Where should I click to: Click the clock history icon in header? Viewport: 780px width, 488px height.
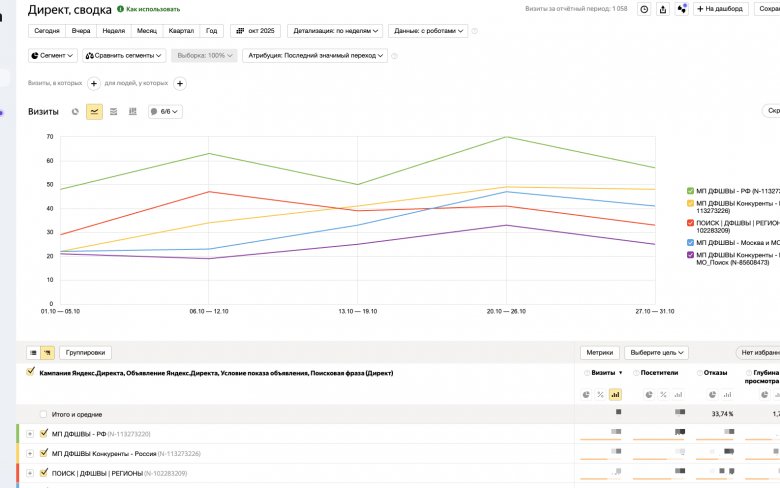coord(644,9)
